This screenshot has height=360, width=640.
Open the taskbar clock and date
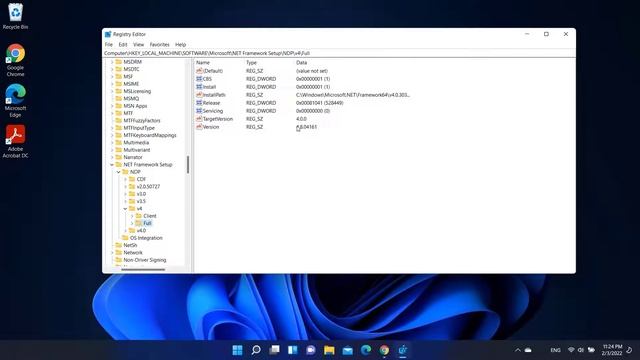click(x=612, y=350)
